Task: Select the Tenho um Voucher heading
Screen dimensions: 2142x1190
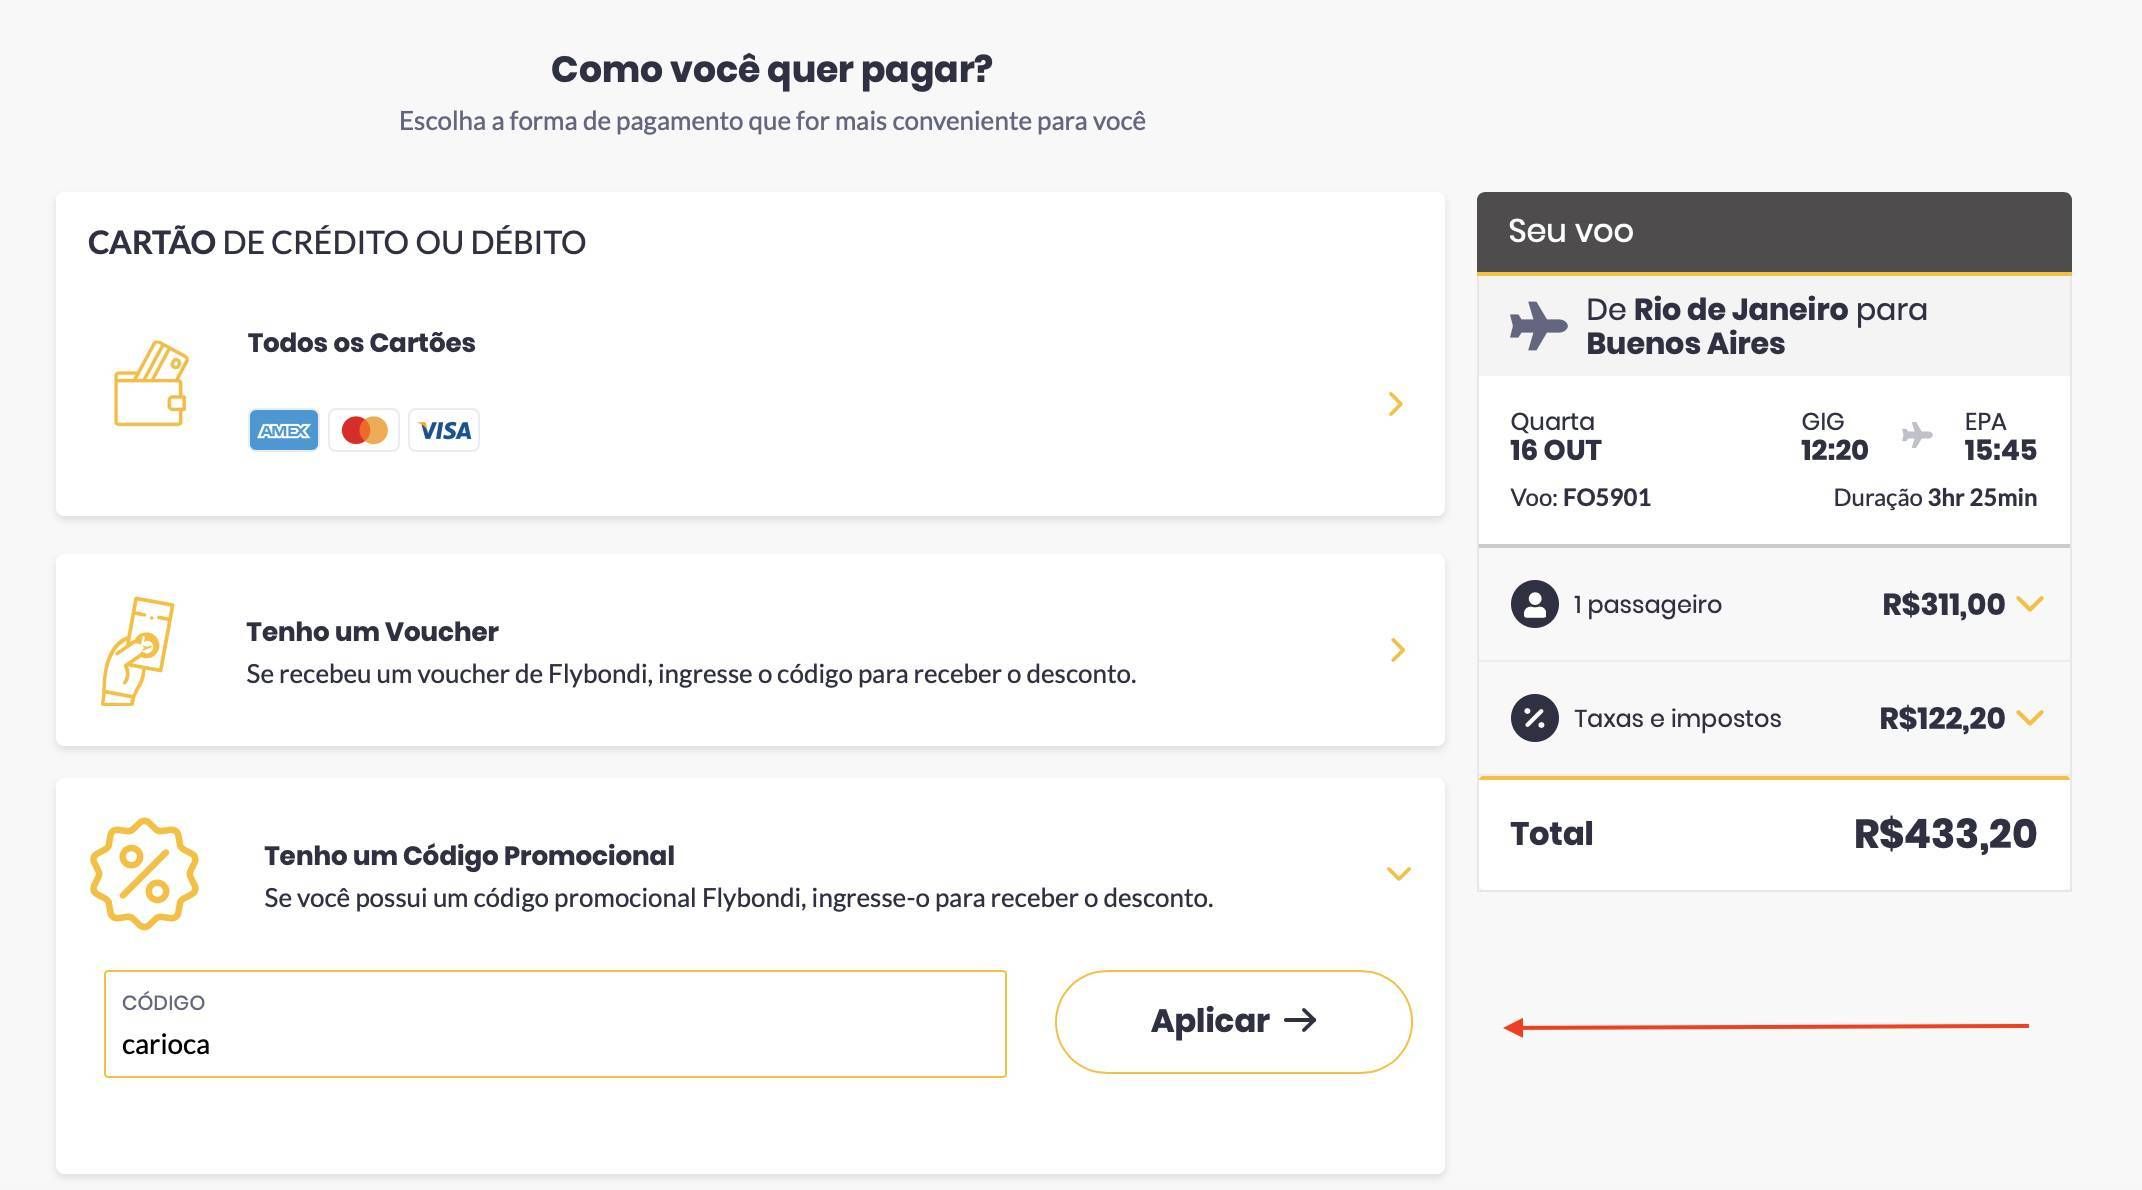Action: [x=372, y=632]
